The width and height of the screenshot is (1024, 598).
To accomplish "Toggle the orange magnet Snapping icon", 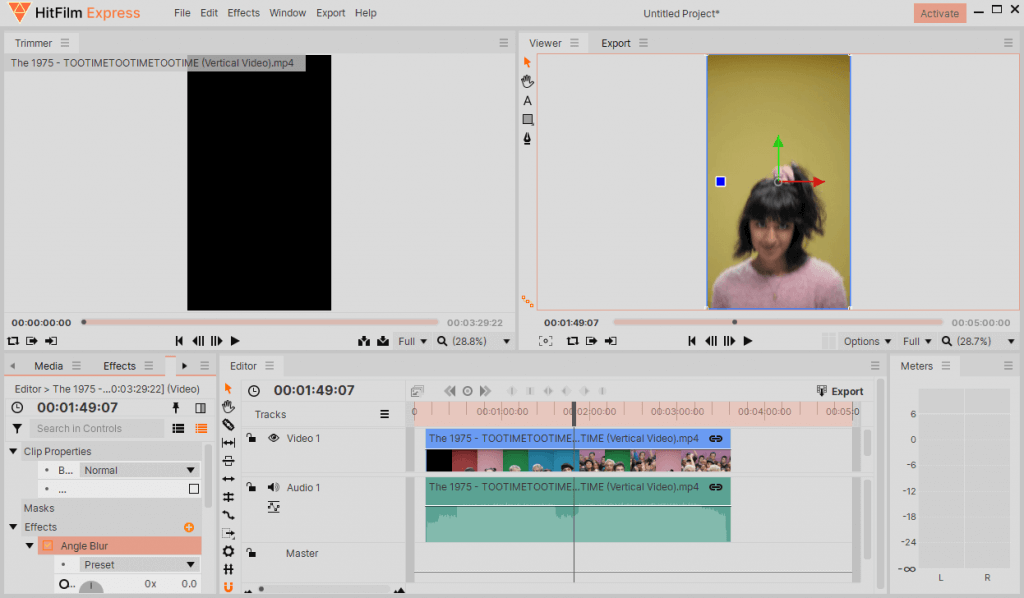I will pyautogui.click(x=228, y=587).
